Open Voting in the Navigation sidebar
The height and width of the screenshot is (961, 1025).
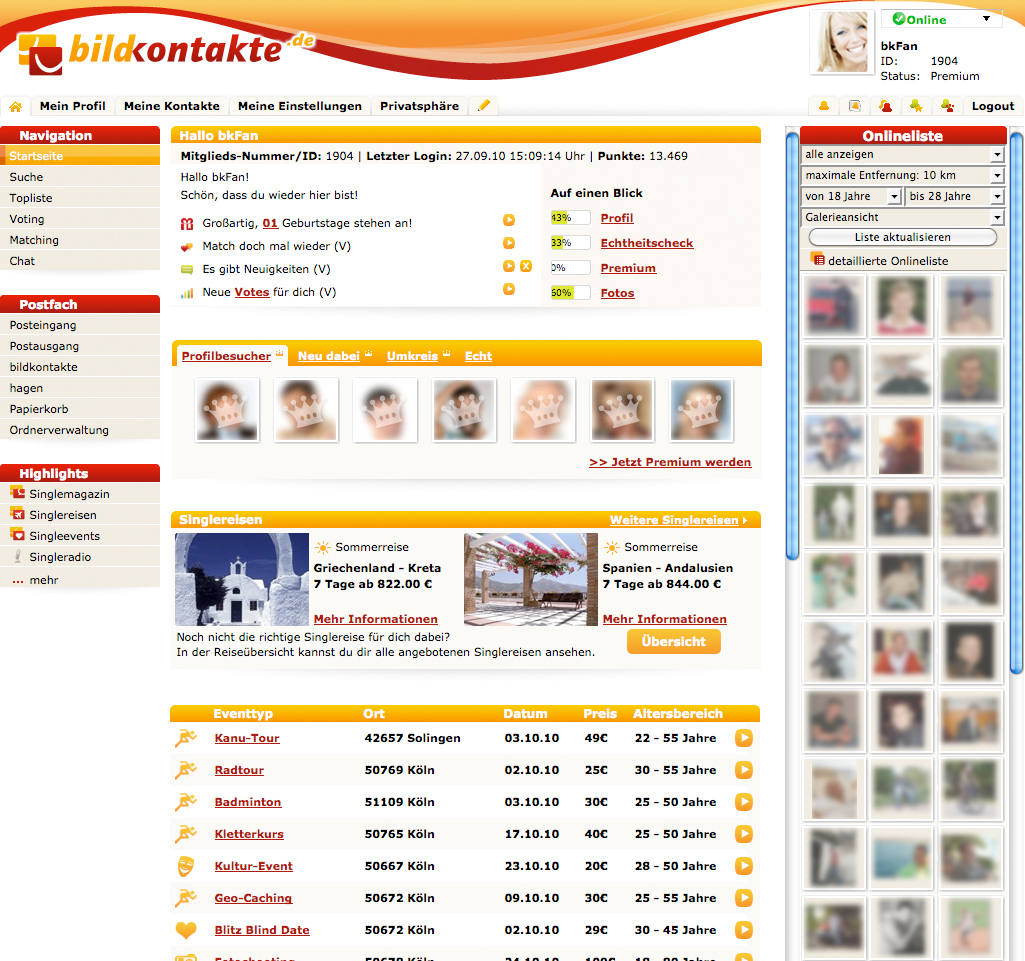pyautogui.click(x=80, y=219)
